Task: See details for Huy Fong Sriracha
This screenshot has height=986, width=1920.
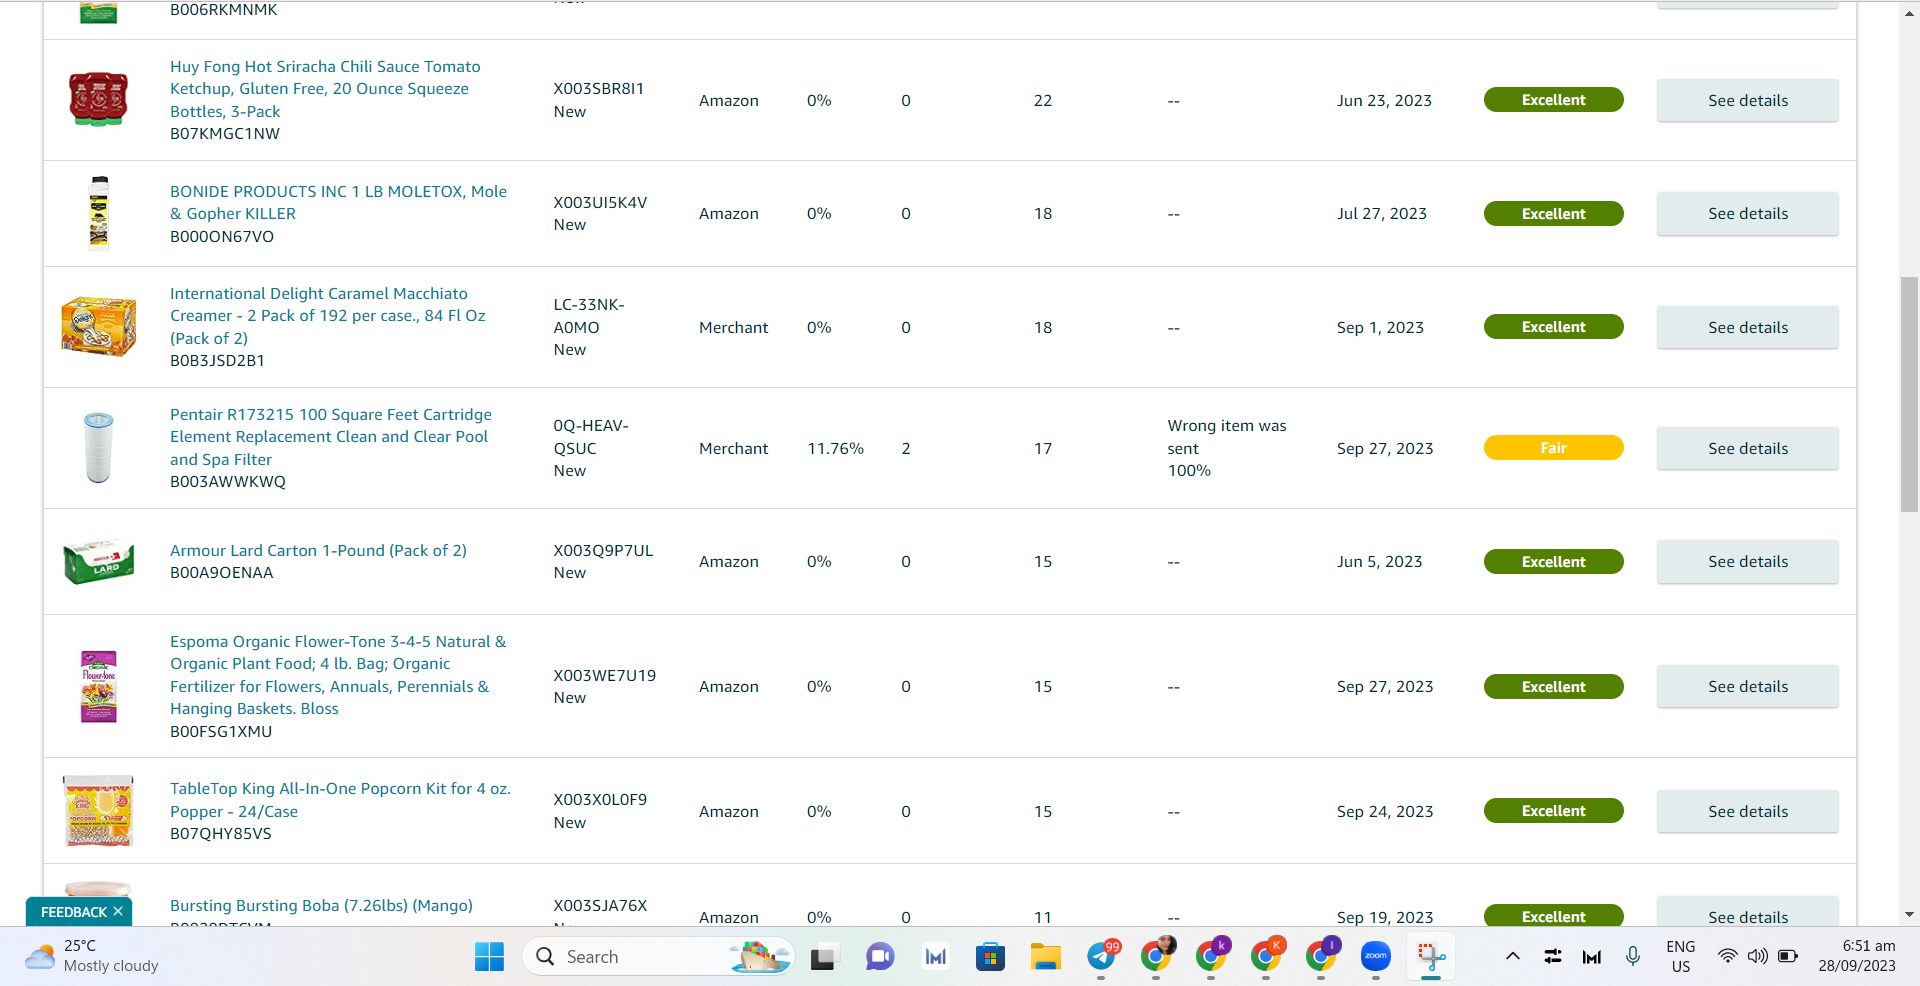Action: (1747, 100)
